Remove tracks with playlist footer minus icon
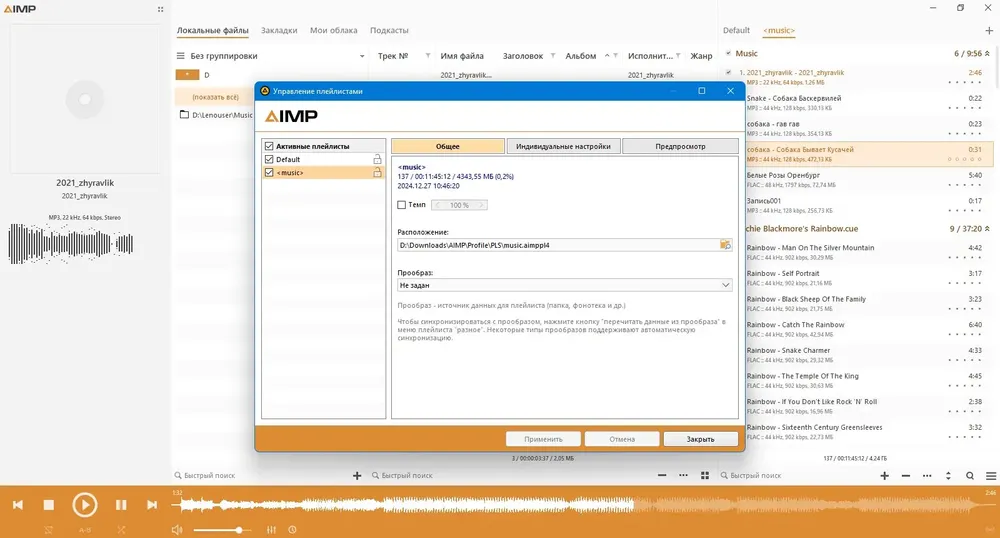The height and width of the screenshot is (538, 1000). (x=906, y=476)
